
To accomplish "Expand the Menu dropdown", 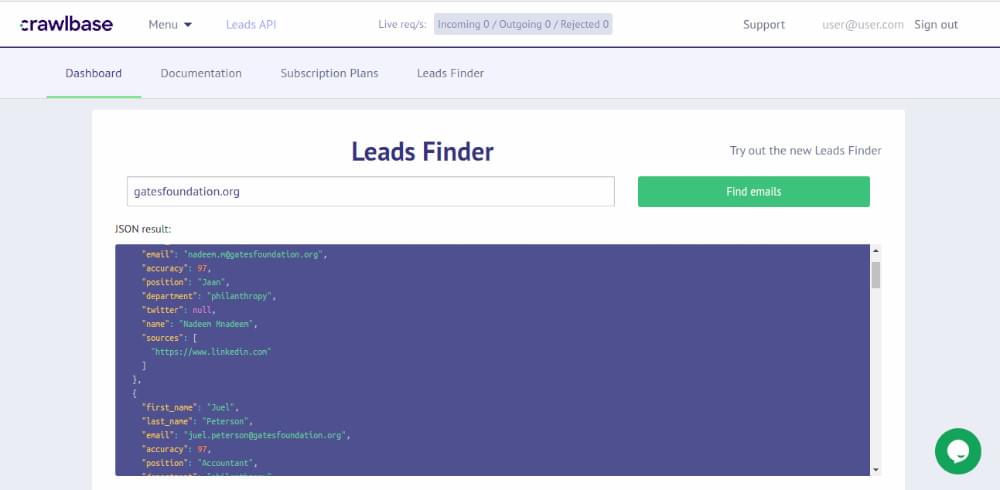I will tap(170, 25).
